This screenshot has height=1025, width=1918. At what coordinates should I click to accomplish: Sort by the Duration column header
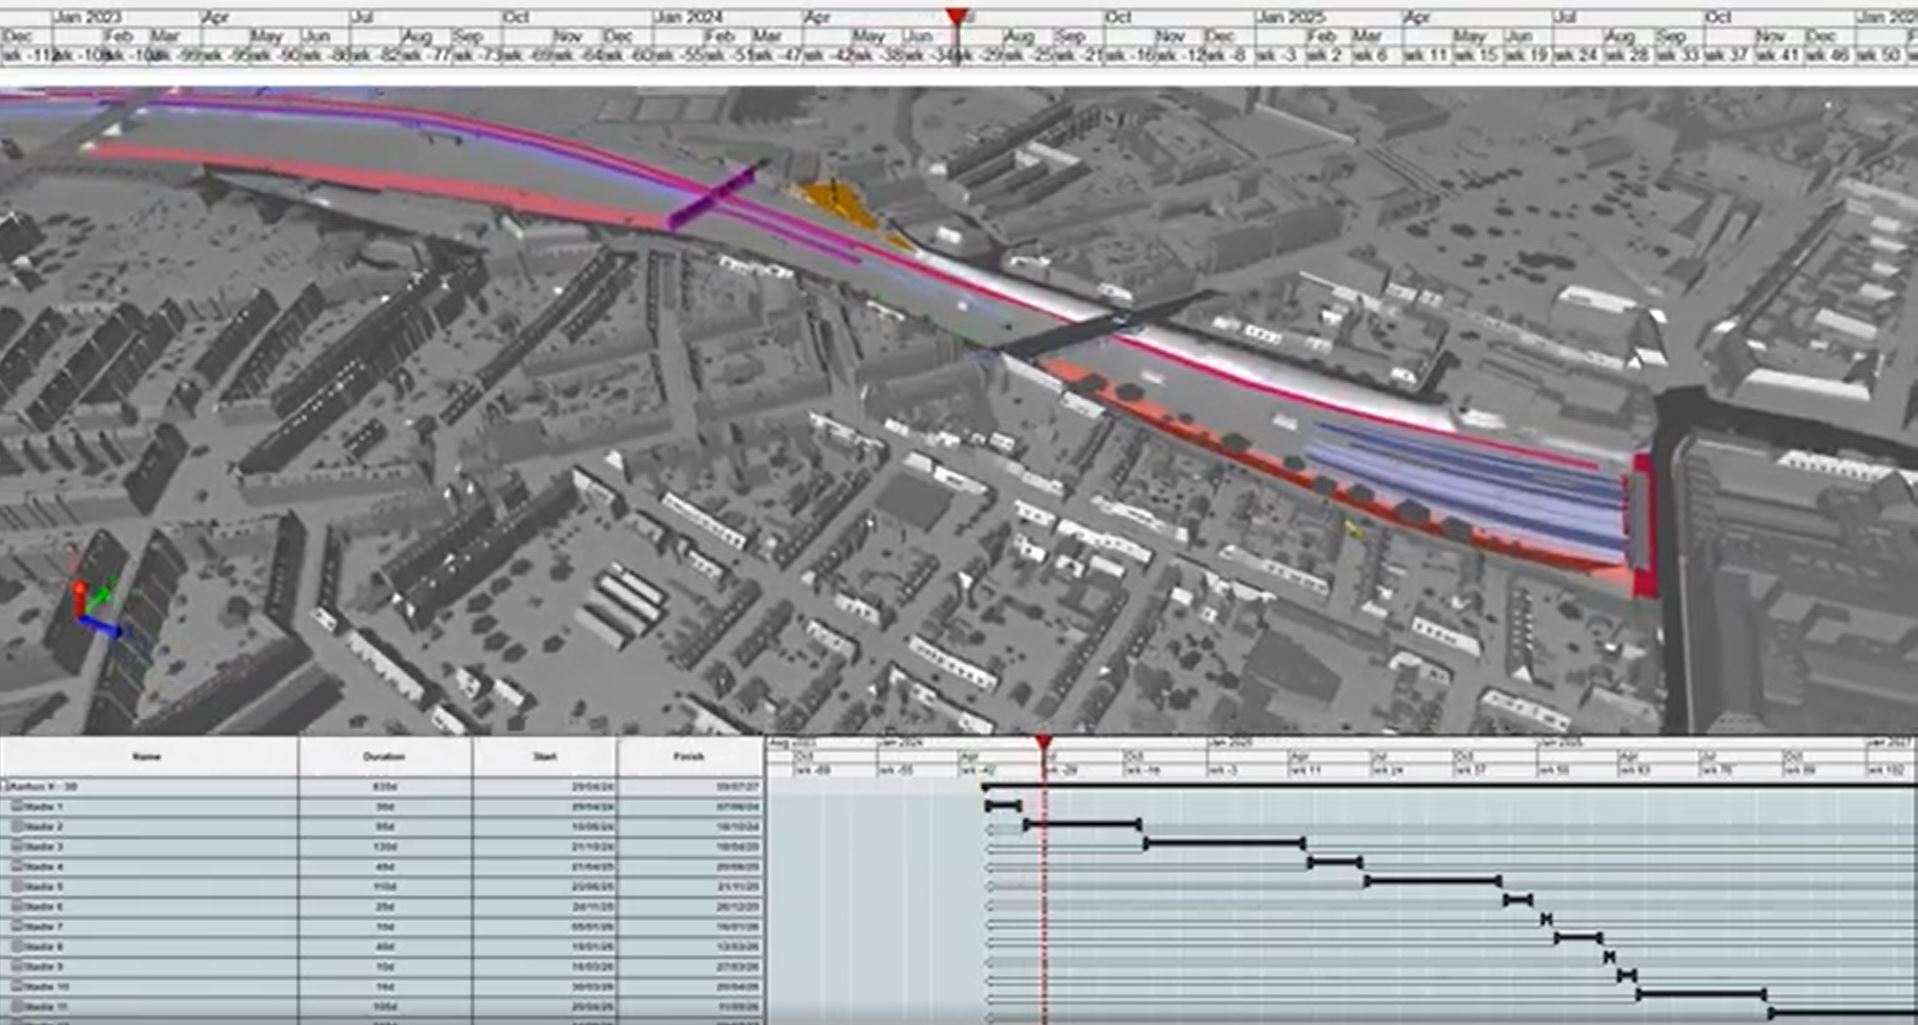click(x=384, y=757)
